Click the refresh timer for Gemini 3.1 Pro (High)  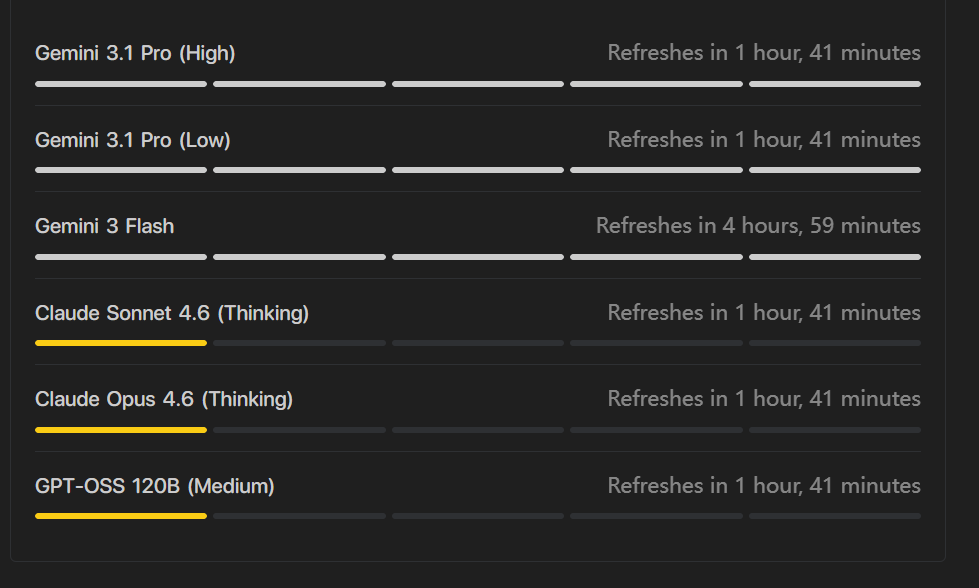pos(764,52)
